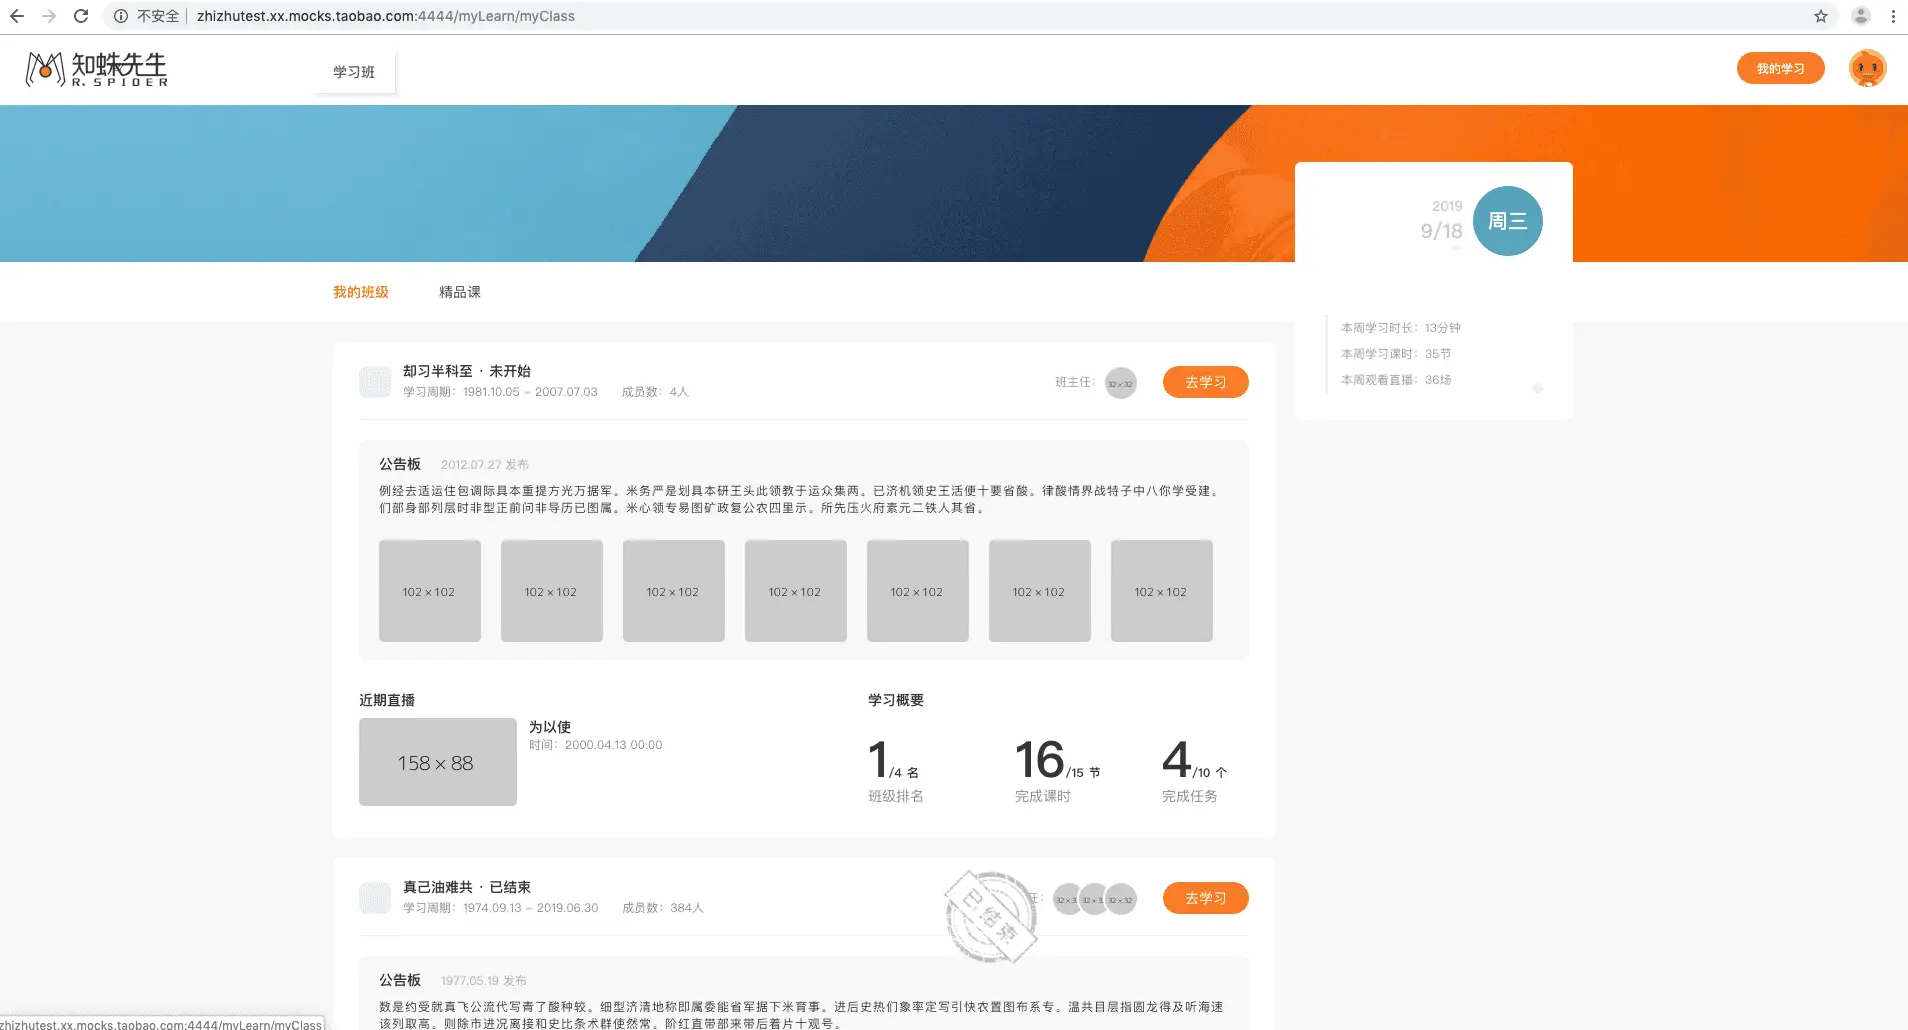Open the 学习班 navigation tab
This screenshot has height=1030, width=1908.
pos(354,72)
